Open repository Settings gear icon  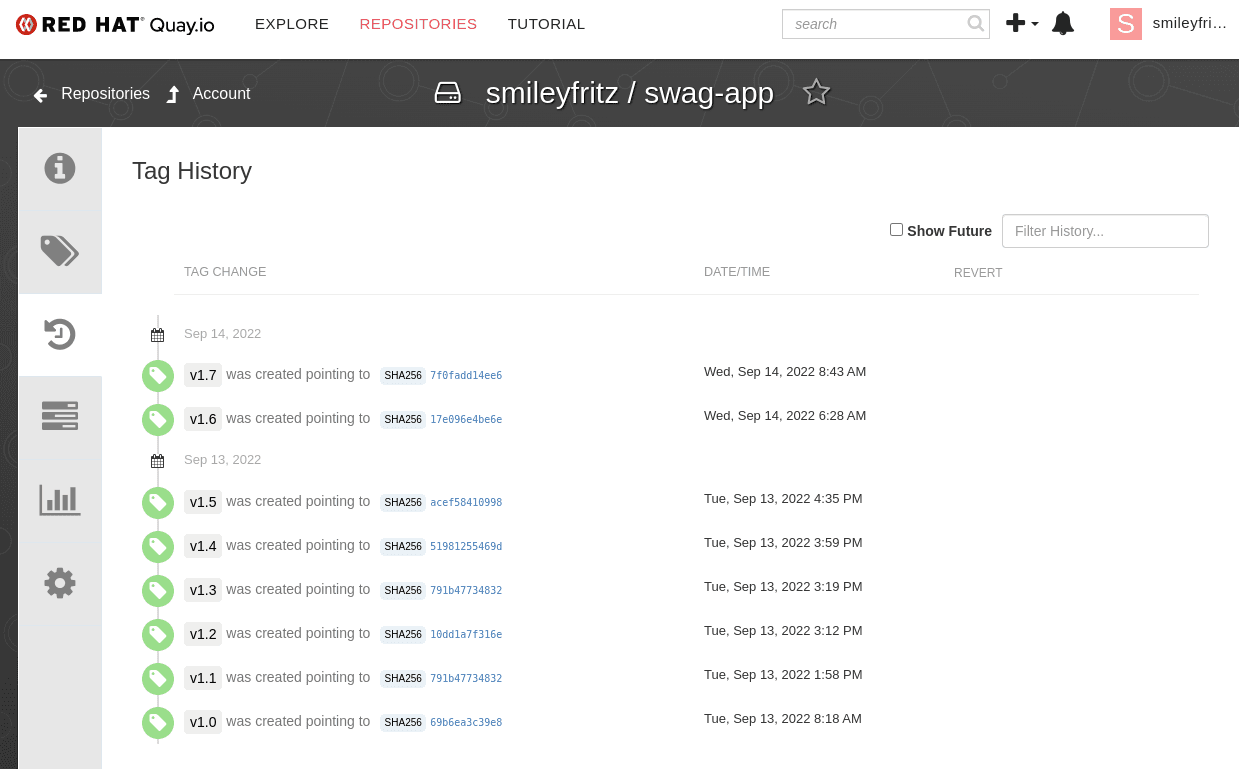[60, 582]
